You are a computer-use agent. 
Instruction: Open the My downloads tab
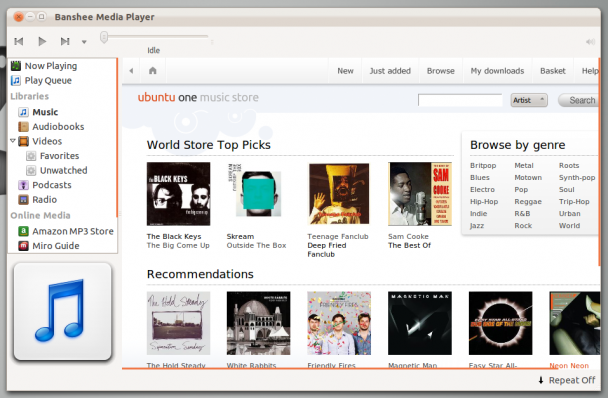coord(497,71)
